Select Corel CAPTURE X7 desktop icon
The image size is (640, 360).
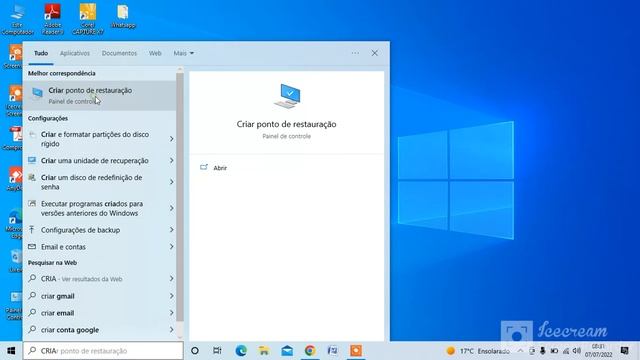point(88,20)
